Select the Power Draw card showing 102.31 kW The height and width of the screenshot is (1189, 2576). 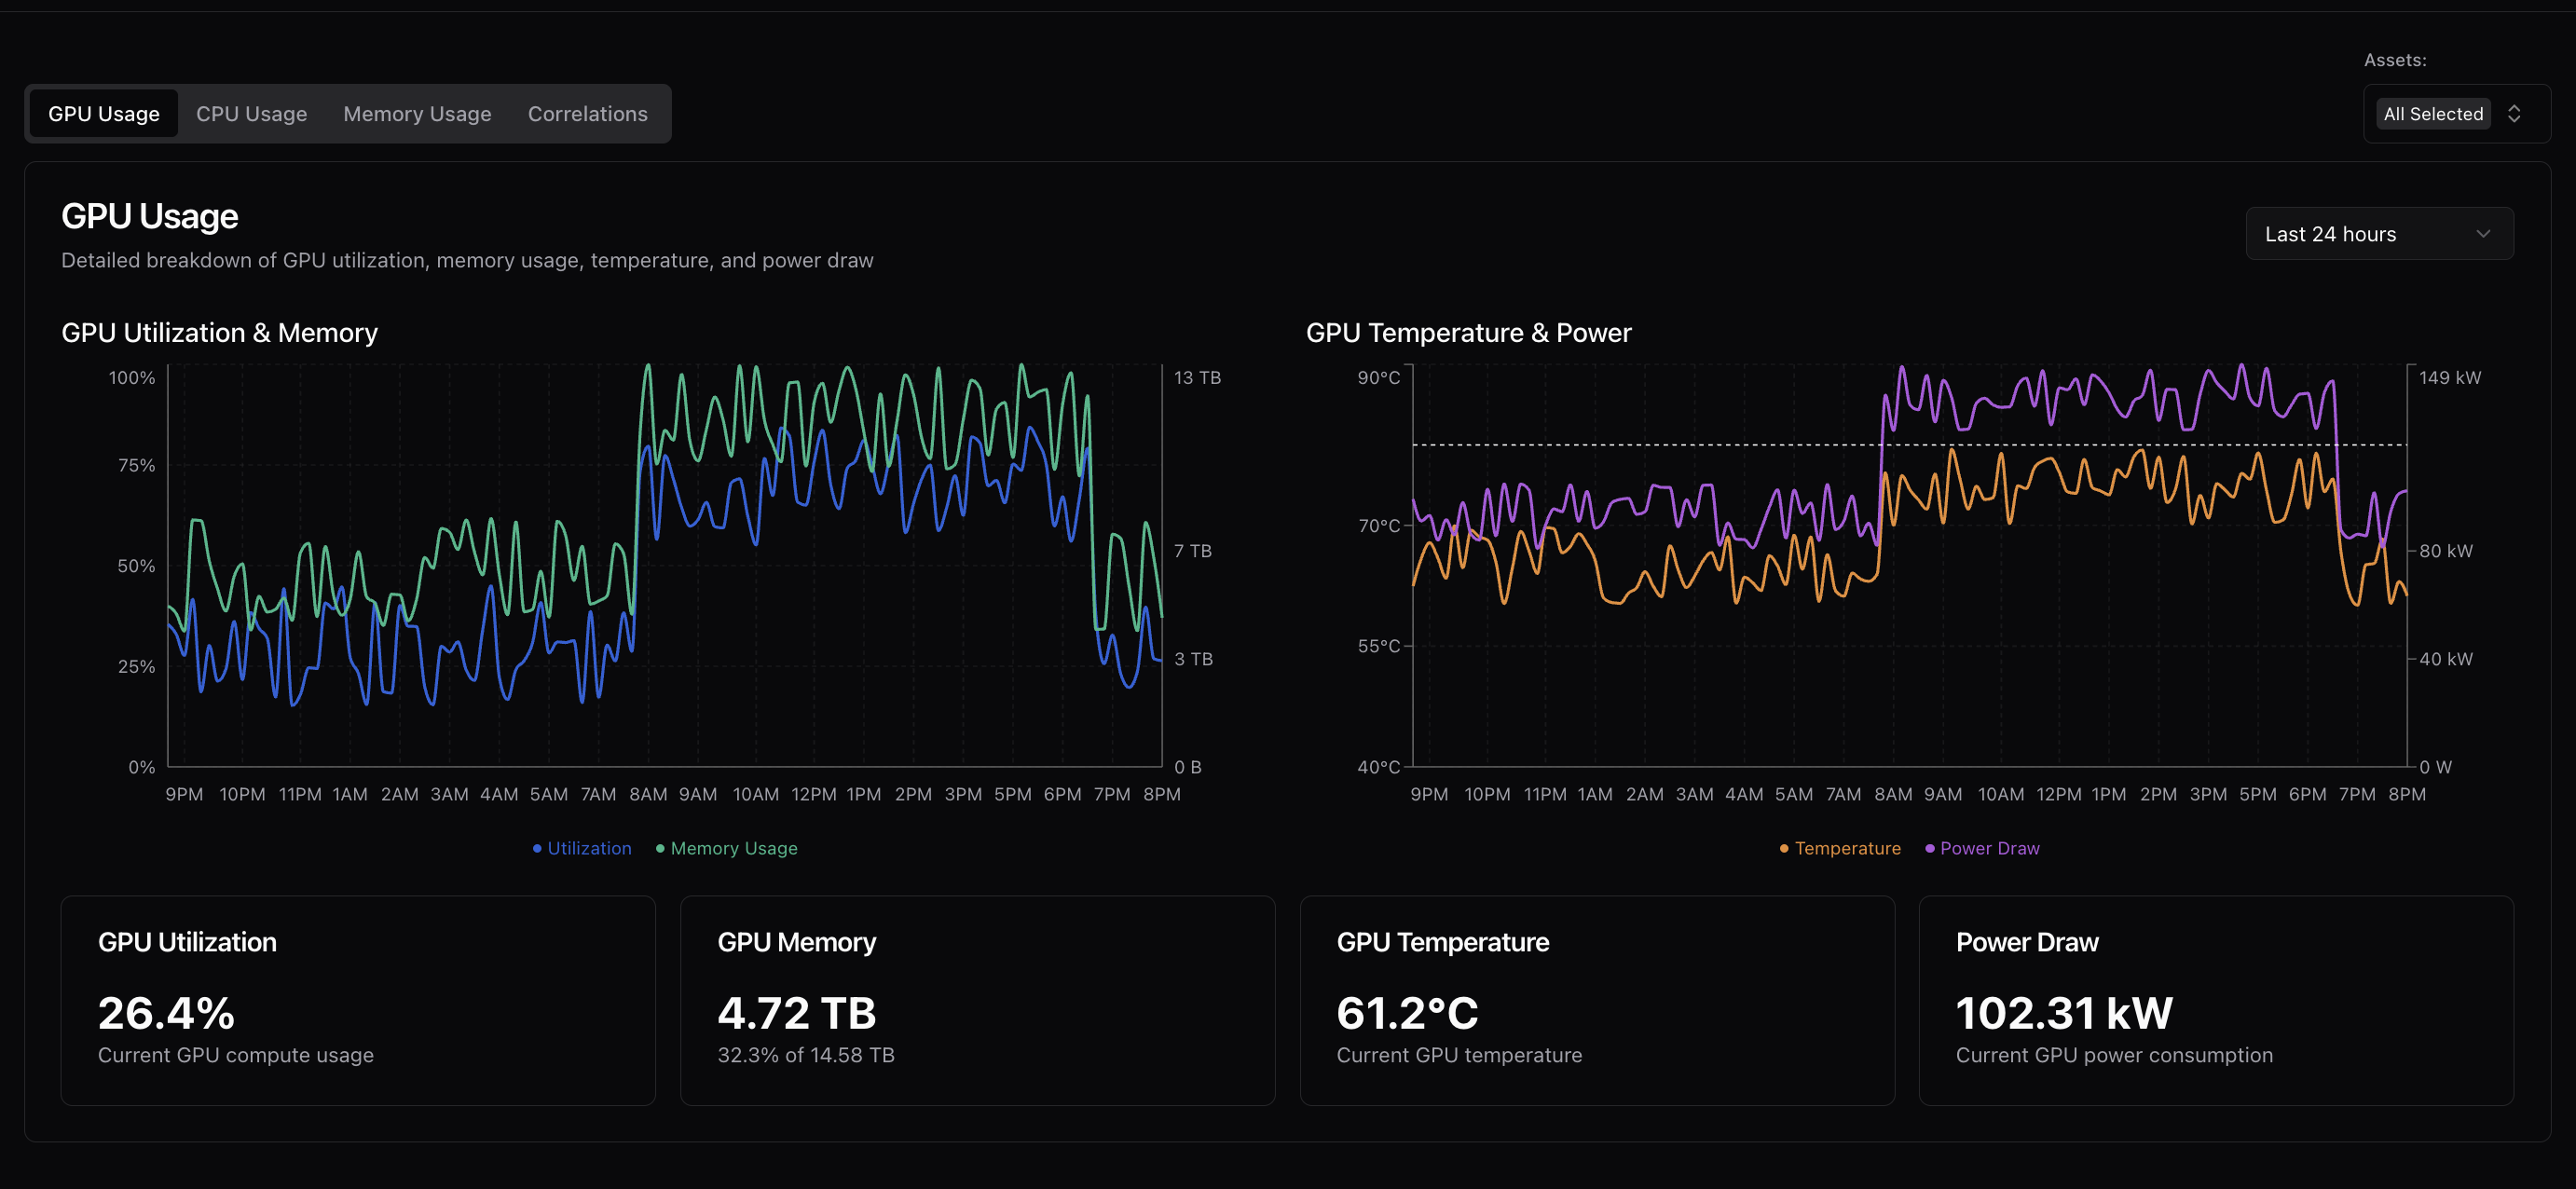click(x=2214, y=999)
